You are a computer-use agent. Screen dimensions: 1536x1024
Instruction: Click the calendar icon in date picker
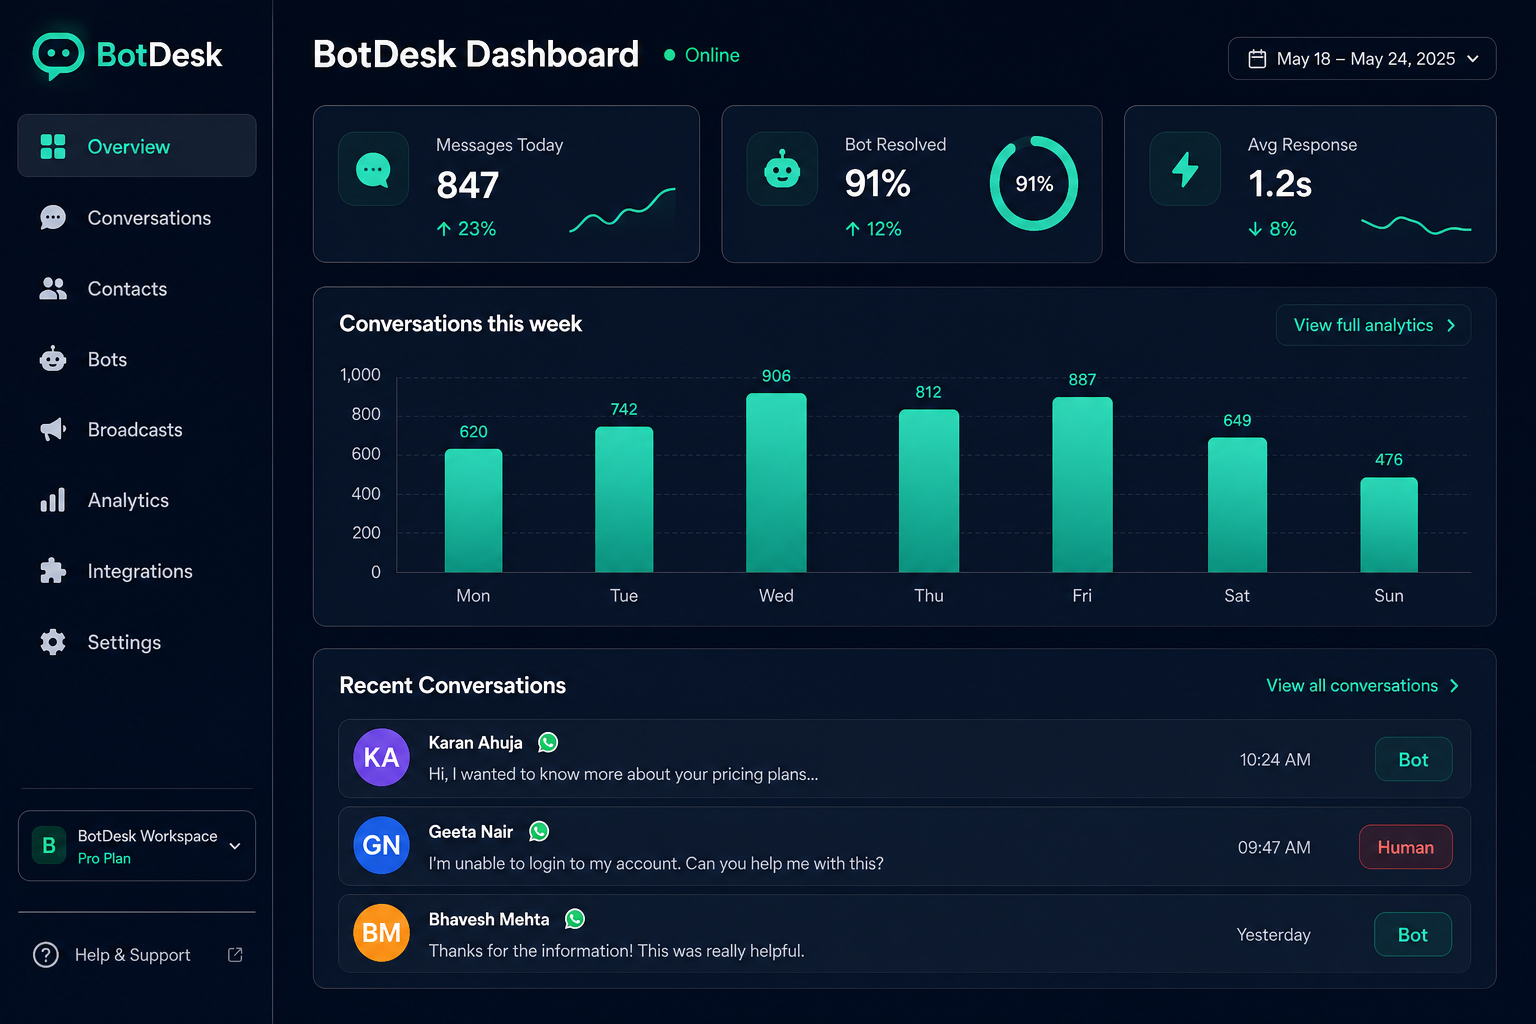1257,59
